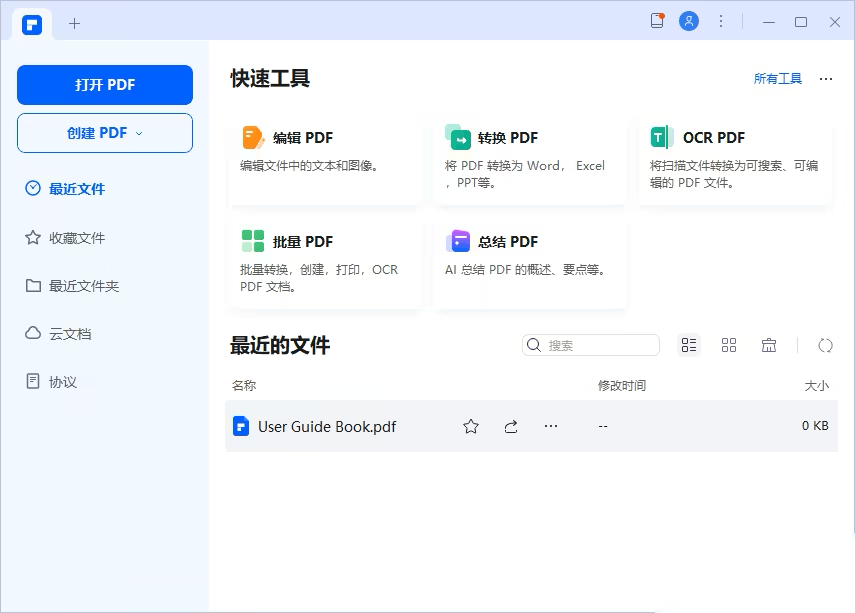This screenshot has height=613, width=855.
Task: Start the 总结 PDF AI summary tool
Action: pos(530,264)
